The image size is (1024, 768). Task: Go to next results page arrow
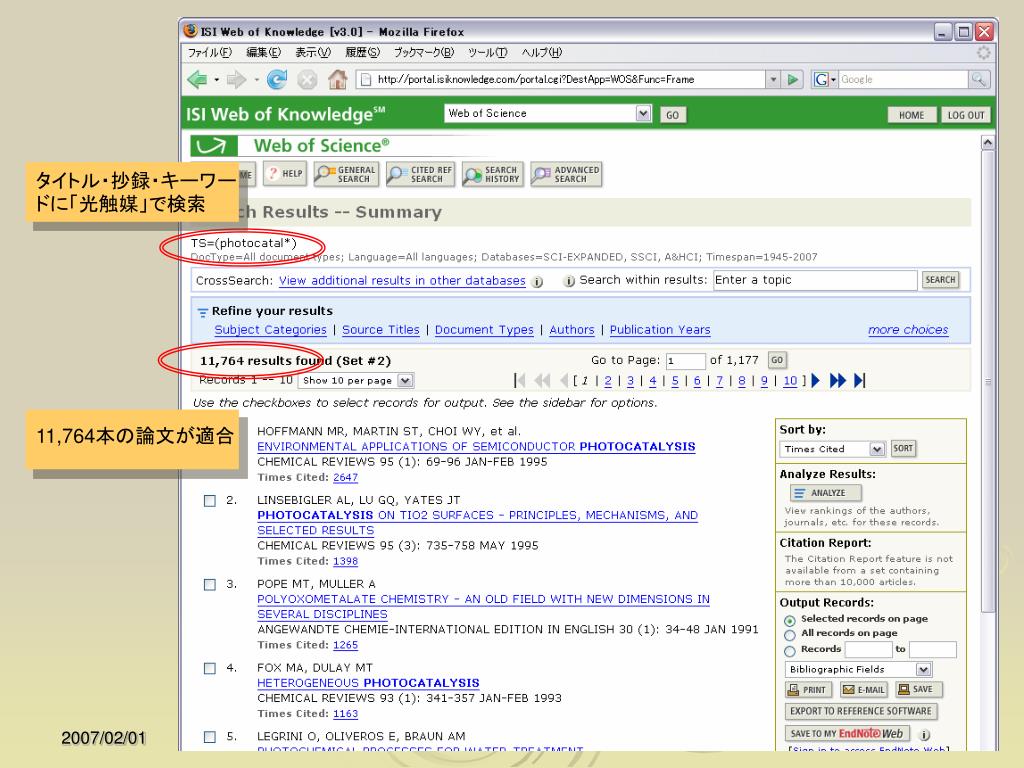coord(816,380)
